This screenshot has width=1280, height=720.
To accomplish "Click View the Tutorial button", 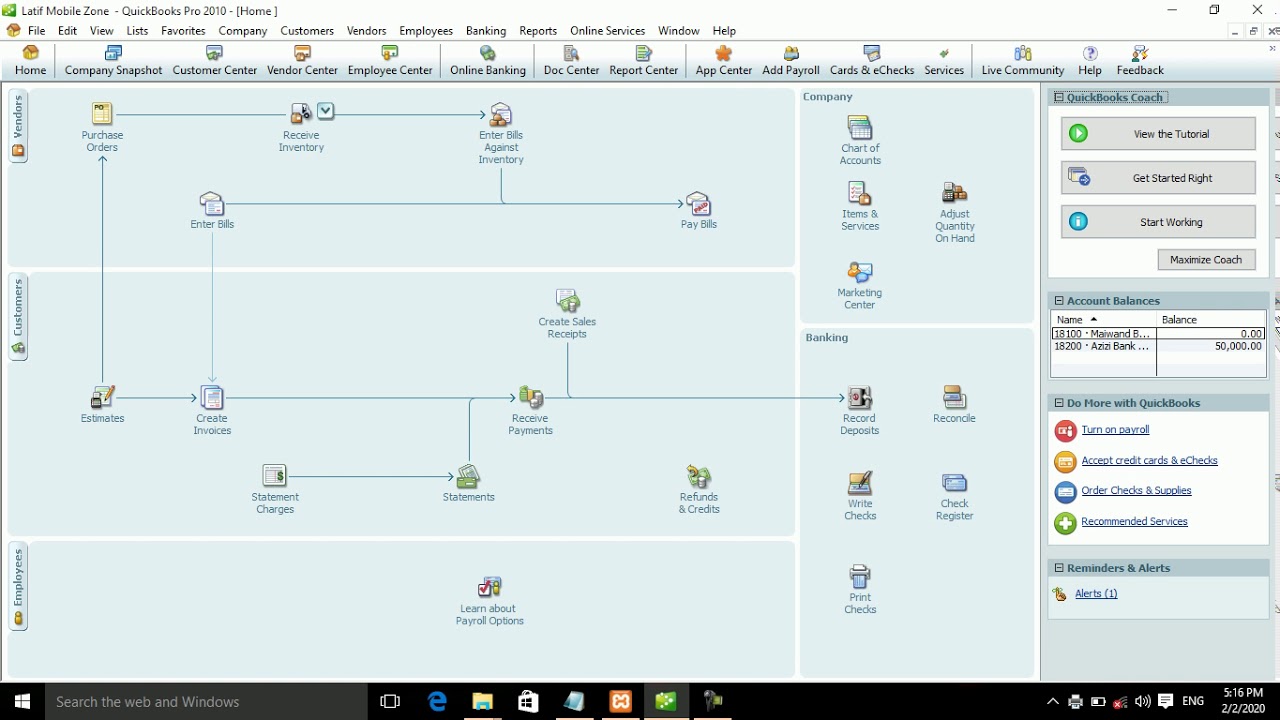I will tap(1158, 134).
